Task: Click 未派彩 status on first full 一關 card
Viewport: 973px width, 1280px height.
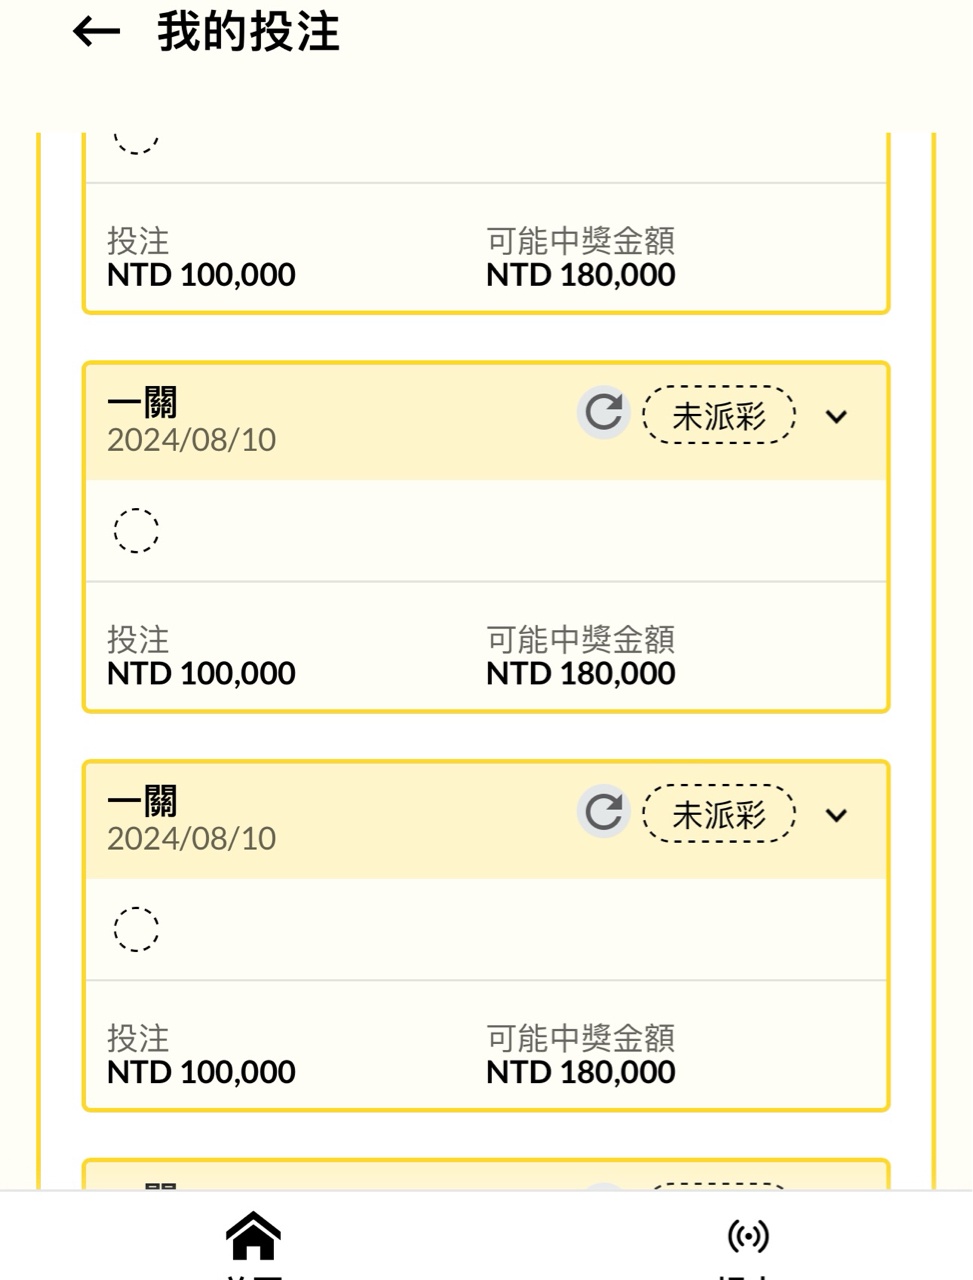Action: click(718, 415)
